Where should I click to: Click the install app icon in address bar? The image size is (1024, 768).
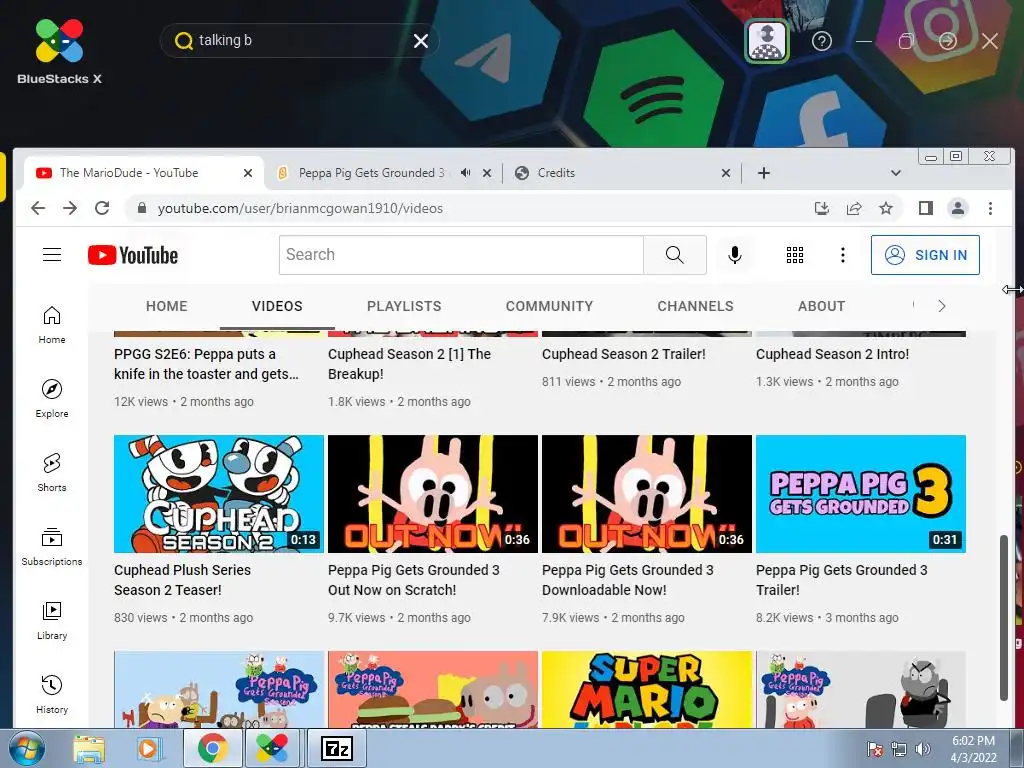822,208
